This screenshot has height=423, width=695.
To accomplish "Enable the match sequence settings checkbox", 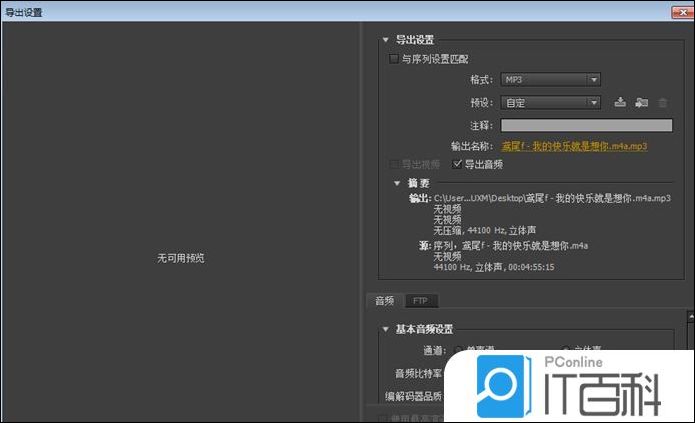I will click(394, 59).
